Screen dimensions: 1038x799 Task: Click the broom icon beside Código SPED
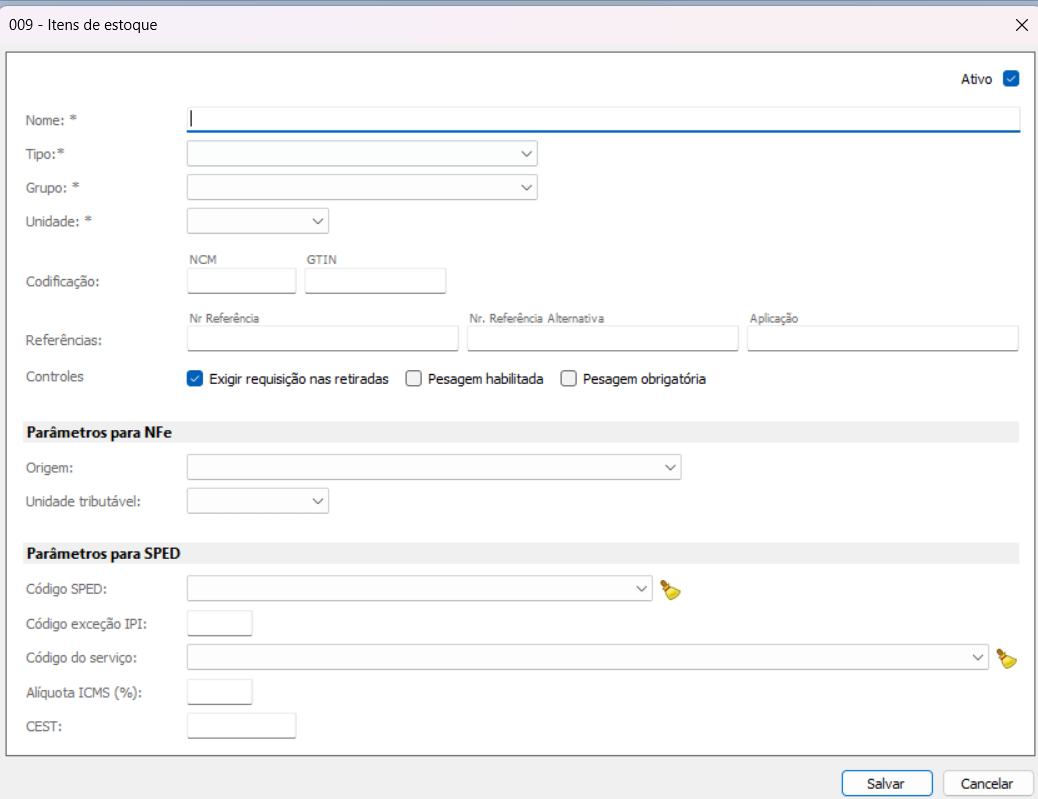[x=670, y=590]
